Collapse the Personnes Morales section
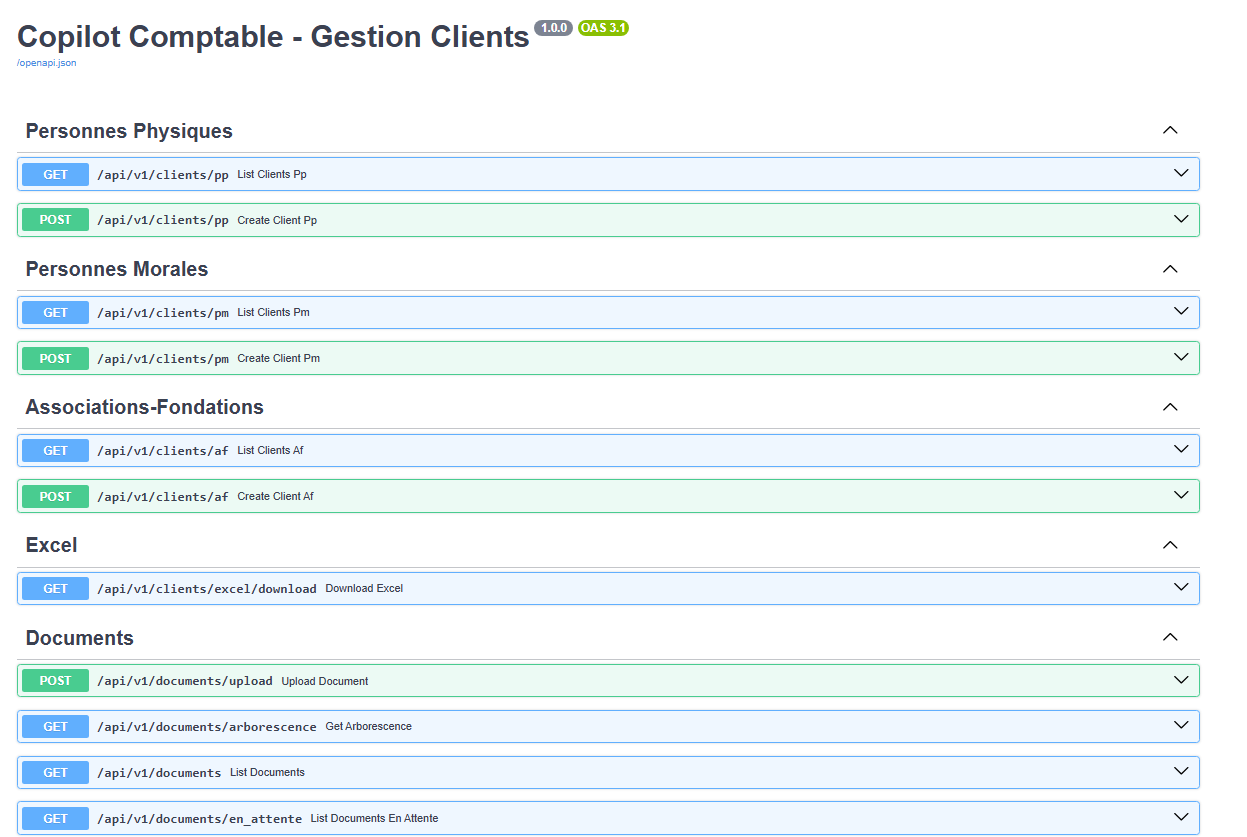The image size is (1247, 837). coord(1170,269)
